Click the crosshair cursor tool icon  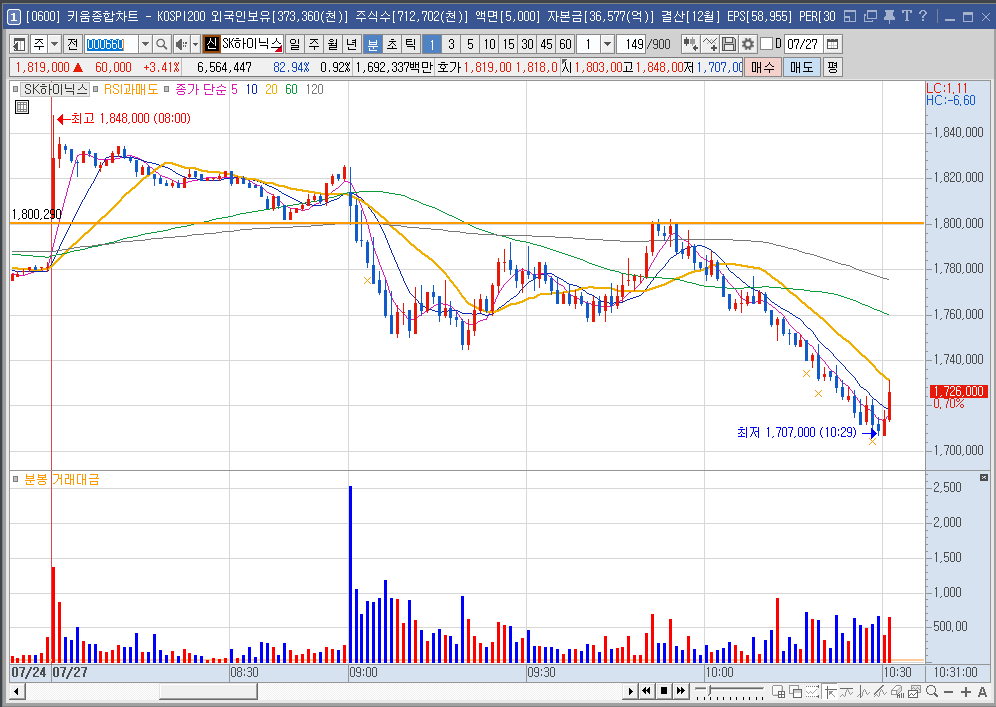(x=829, y=691)
